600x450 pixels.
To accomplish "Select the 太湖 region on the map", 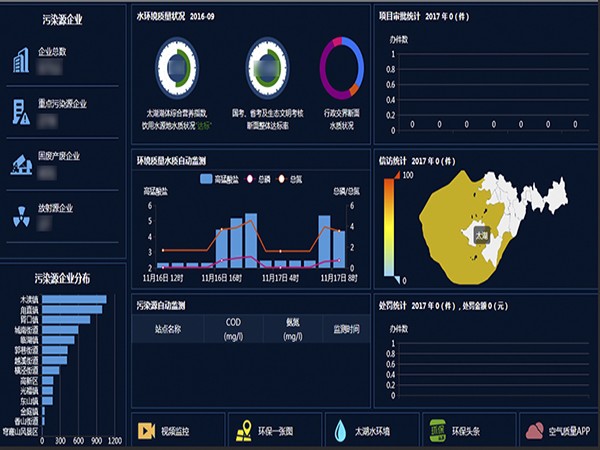I will pos(482,236).
